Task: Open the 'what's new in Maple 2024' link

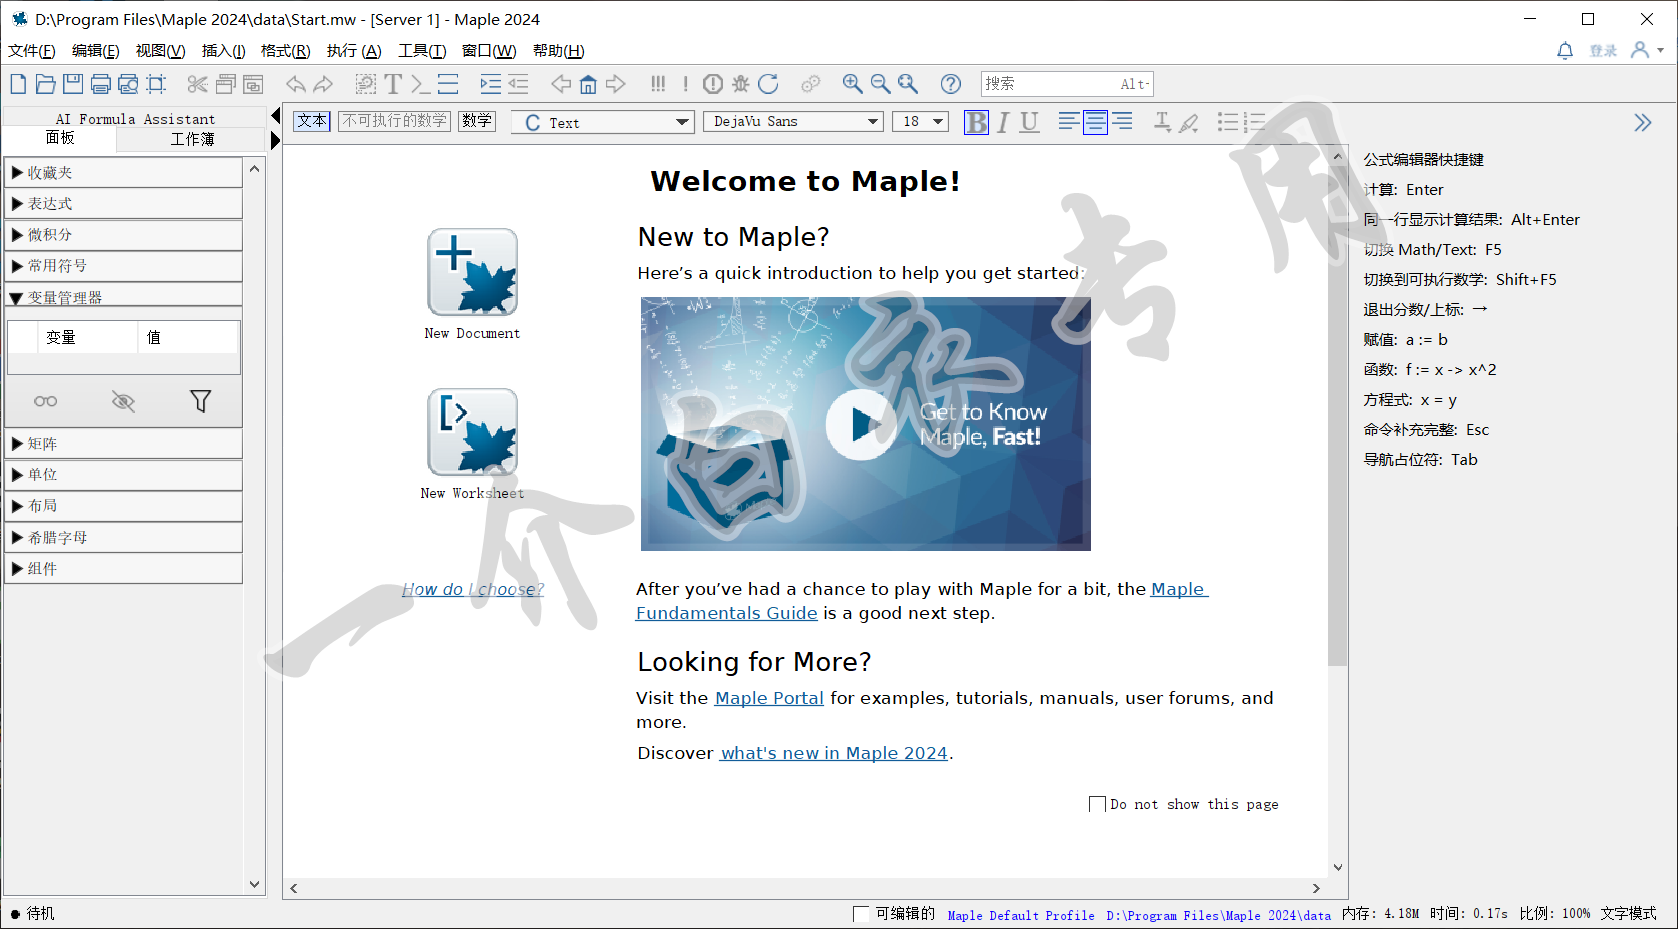Action: 833,753
